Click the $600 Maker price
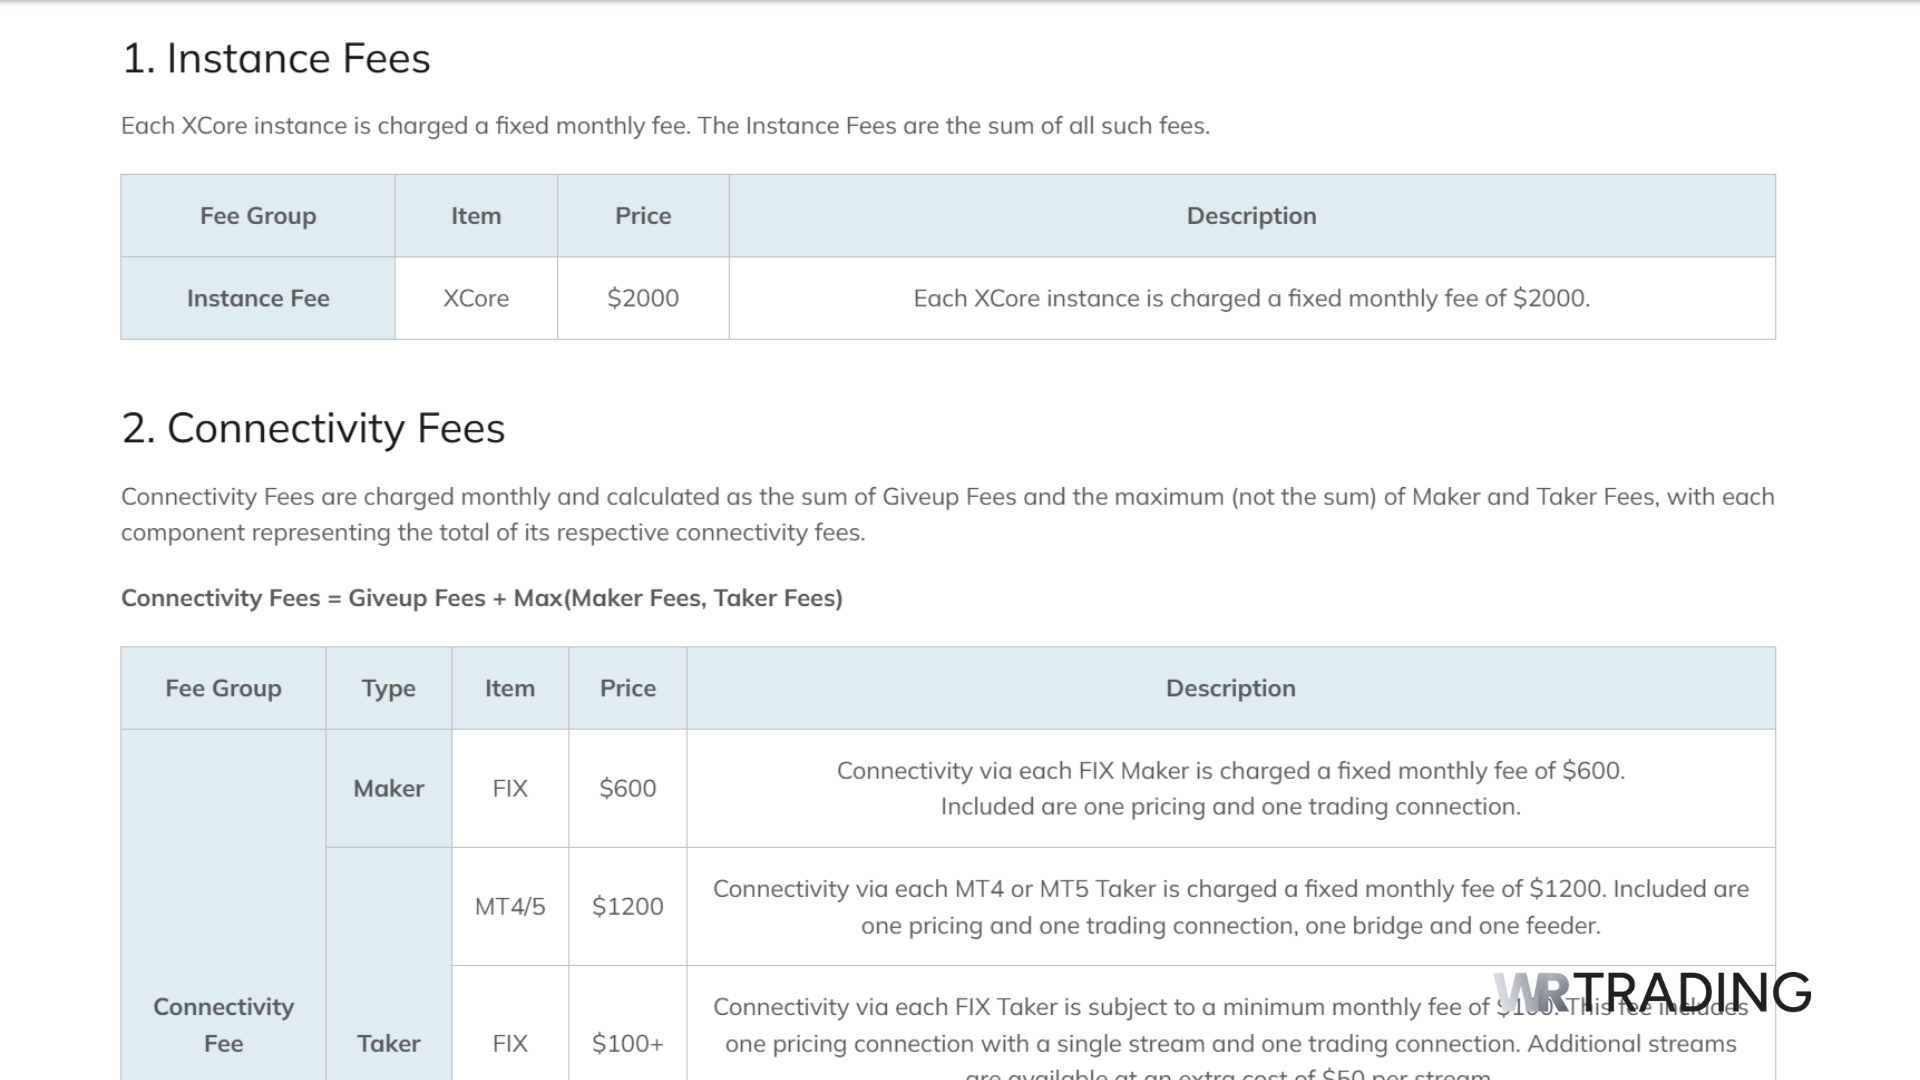Screen dimensions: 1920x1080 tap(627, 788)
